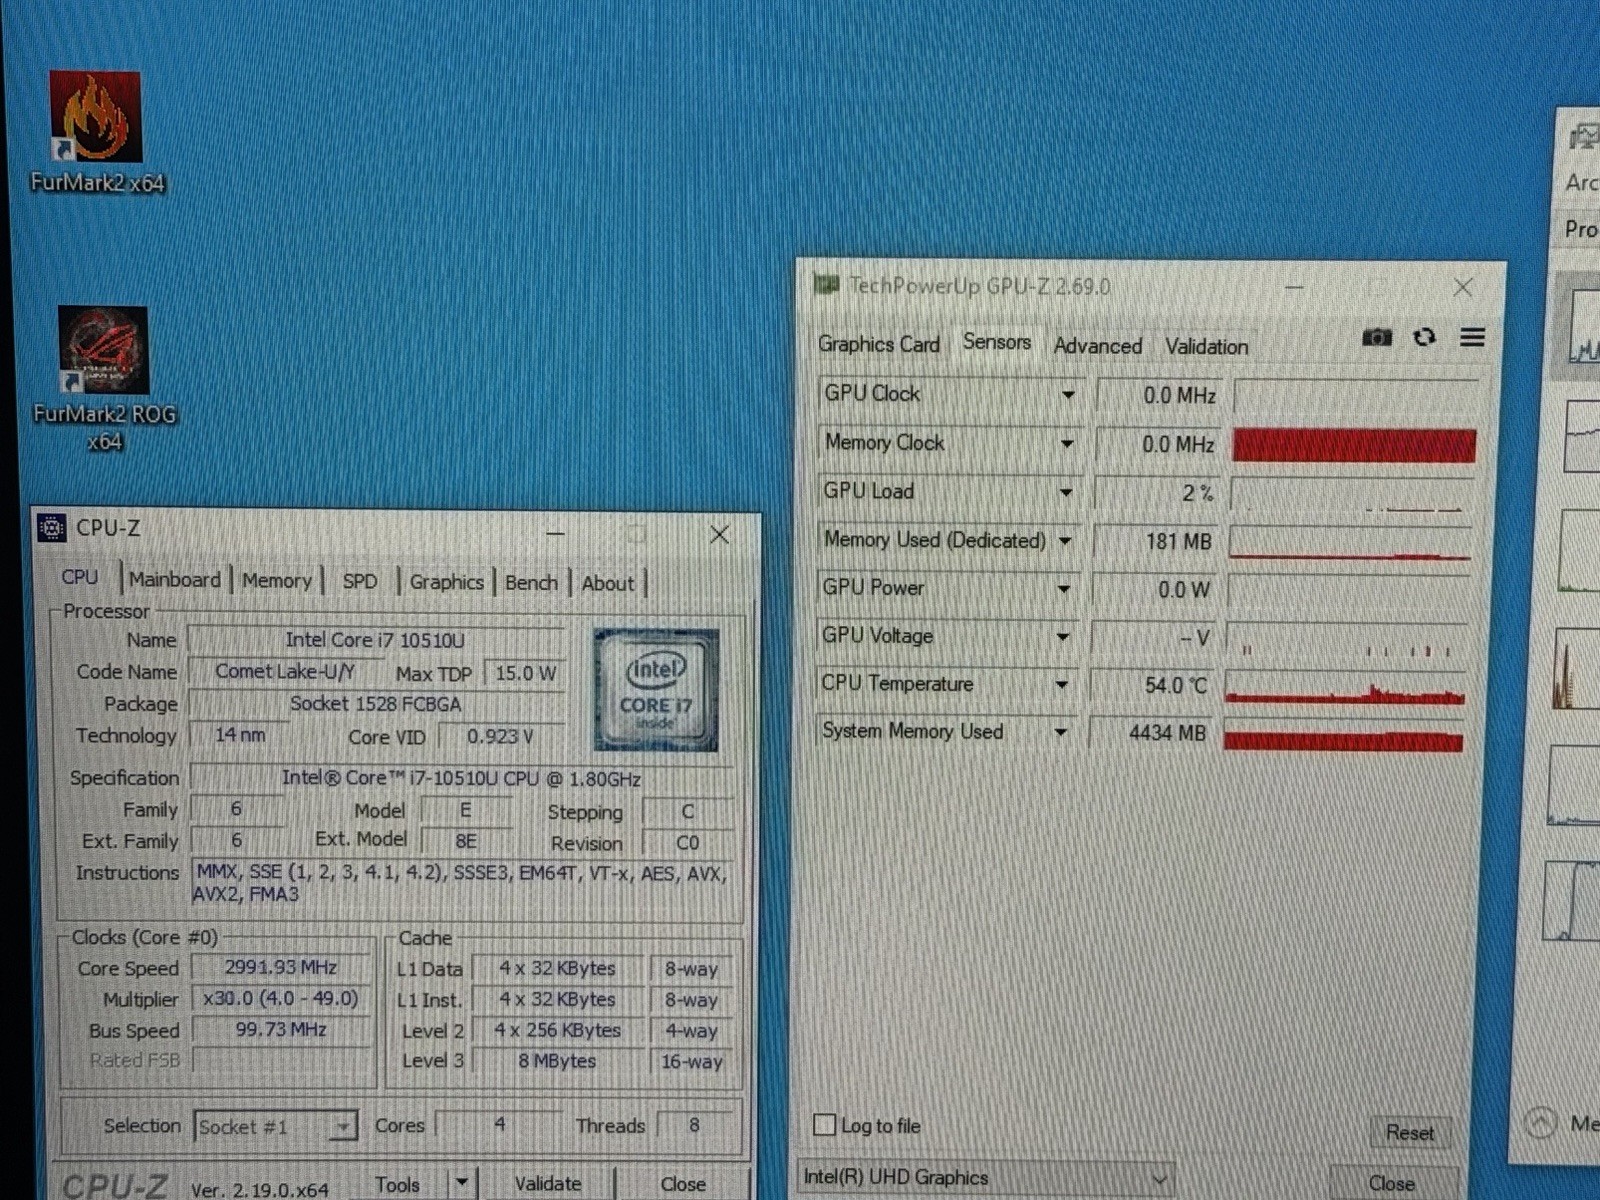Click the Close button in GPU-Z

(1392, 1183)
